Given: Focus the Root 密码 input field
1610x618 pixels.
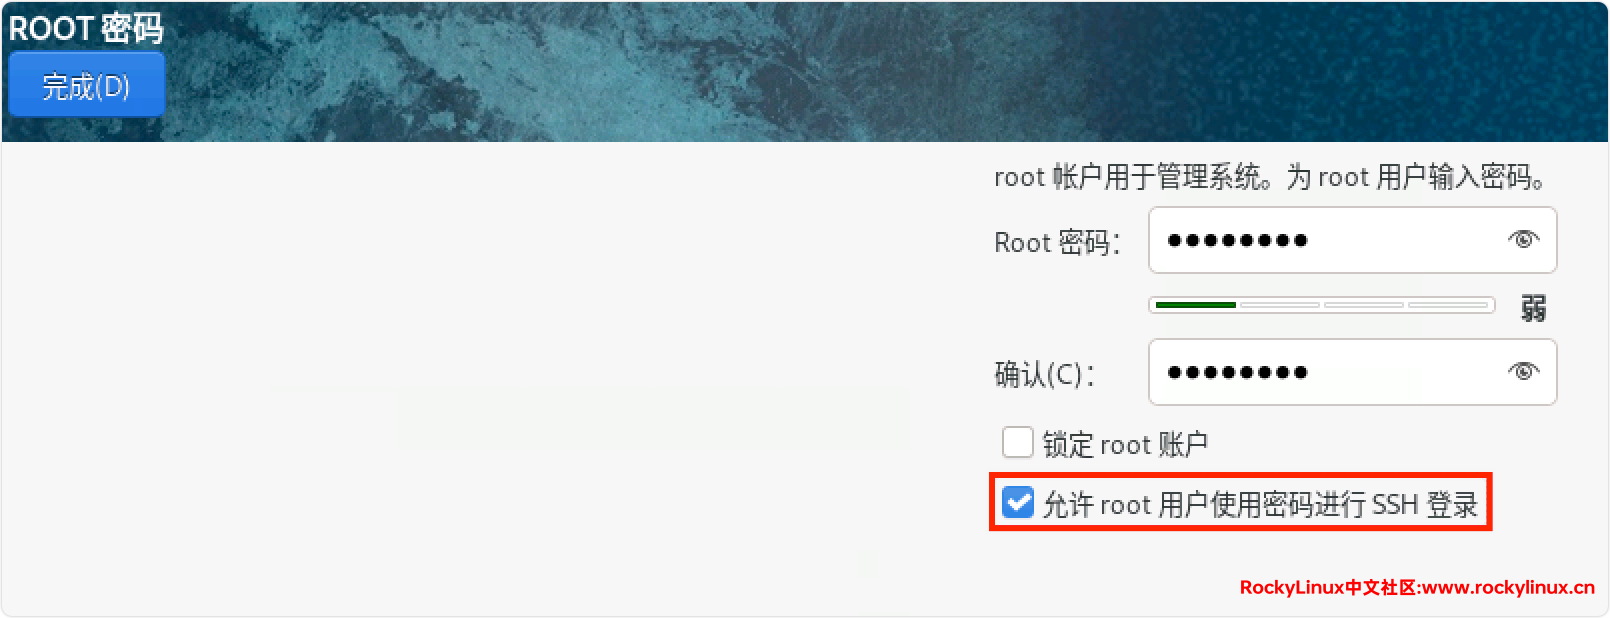Looking at the screenshot, I should 1352,240.
